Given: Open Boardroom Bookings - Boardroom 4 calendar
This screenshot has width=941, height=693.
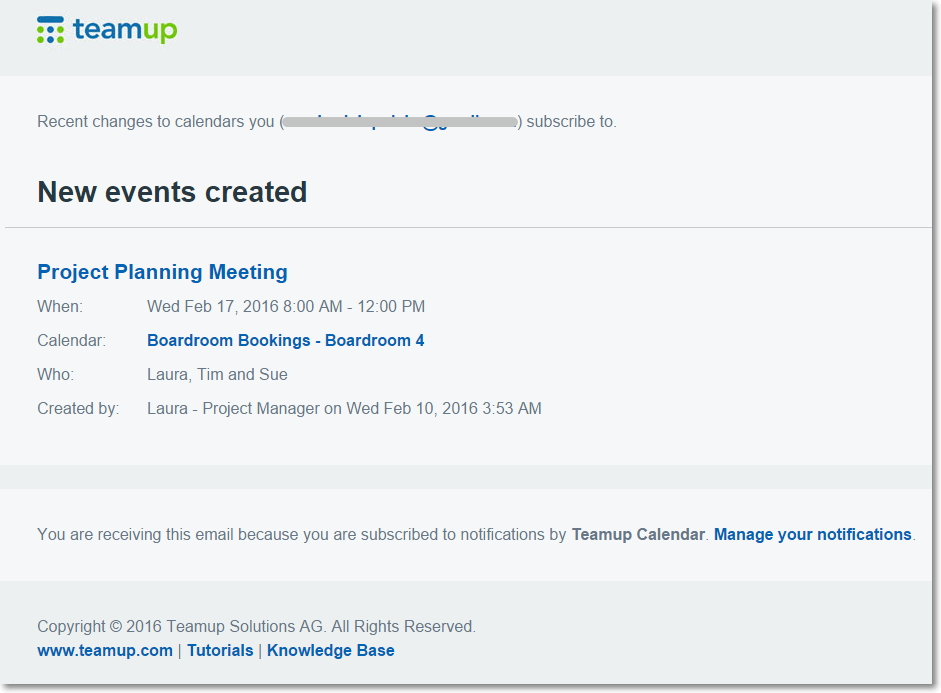Looking at the screenshot, I should [286, 340].
